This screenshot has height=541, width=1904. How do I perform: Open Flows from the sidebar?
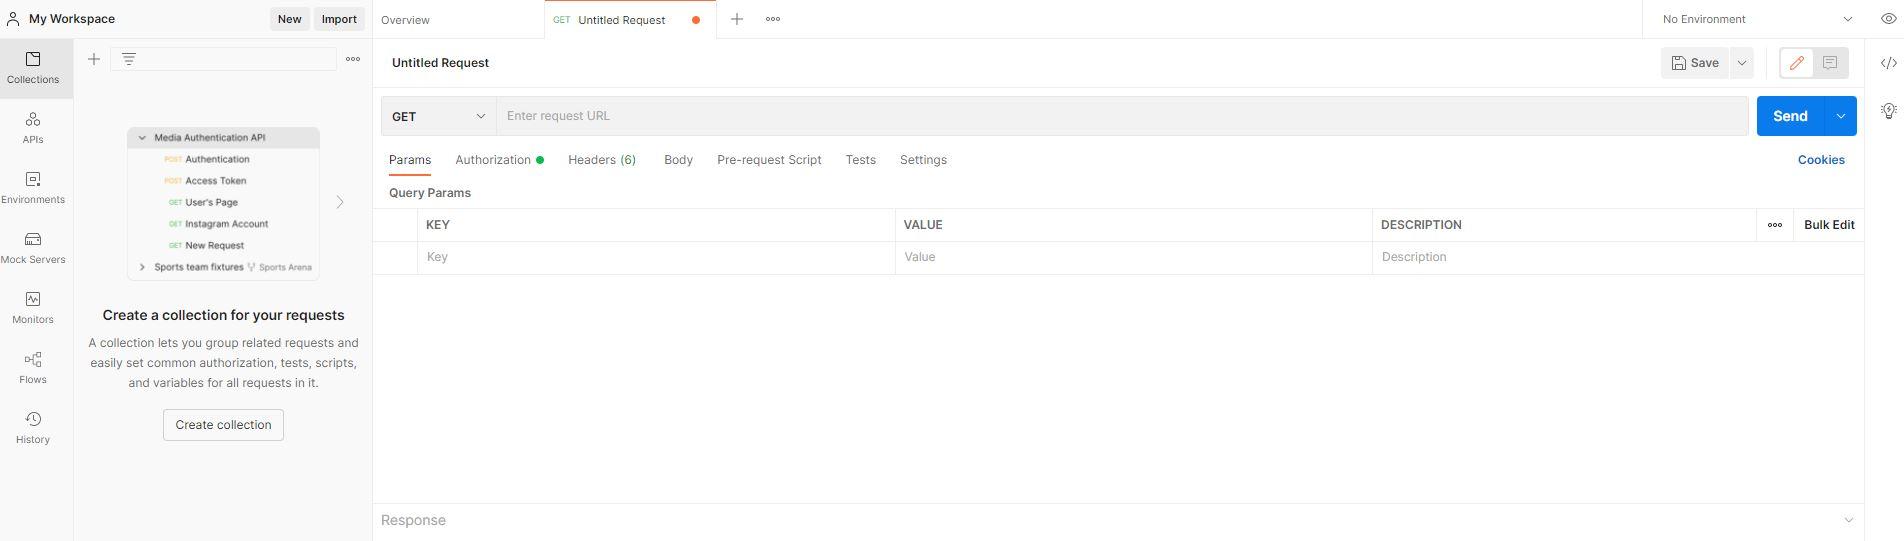pos(33,368)
